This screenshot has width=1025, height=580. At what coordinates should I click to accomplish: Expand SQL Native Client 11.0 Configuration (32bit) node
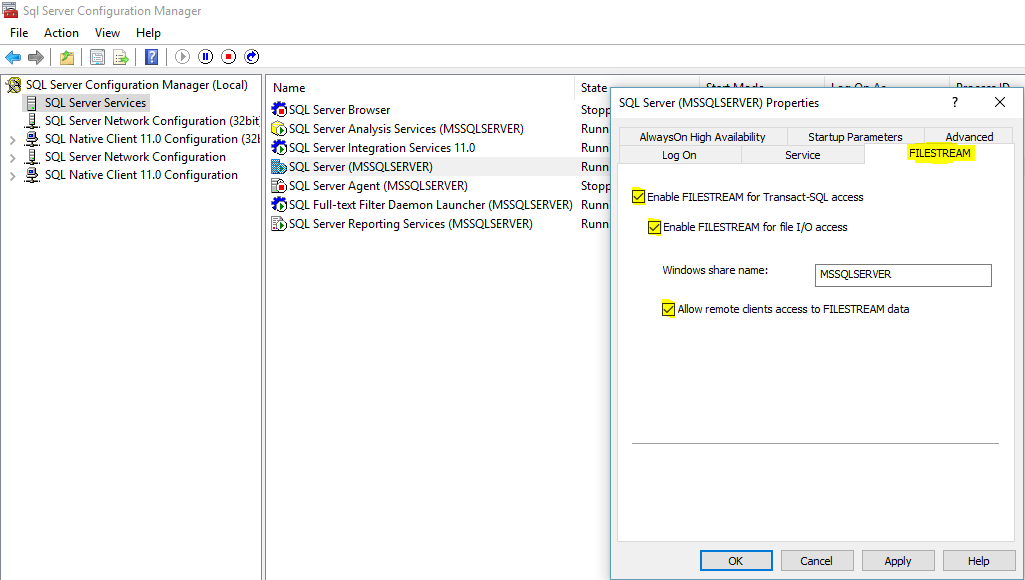(x=12, y=139)
